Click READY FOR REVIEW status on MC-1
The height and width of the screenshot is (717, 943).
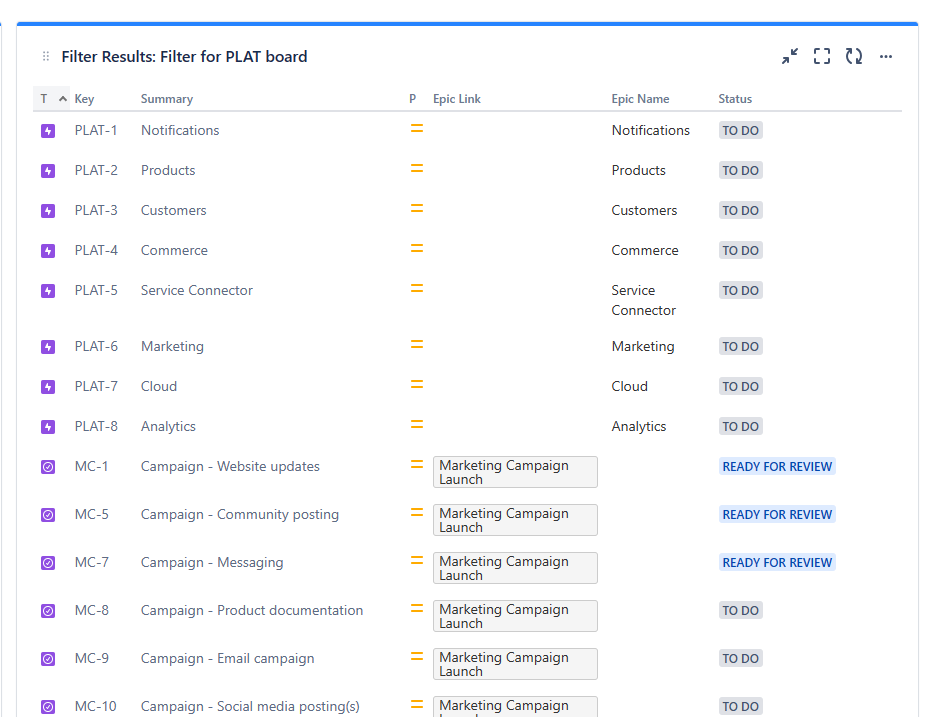(777, 467)
